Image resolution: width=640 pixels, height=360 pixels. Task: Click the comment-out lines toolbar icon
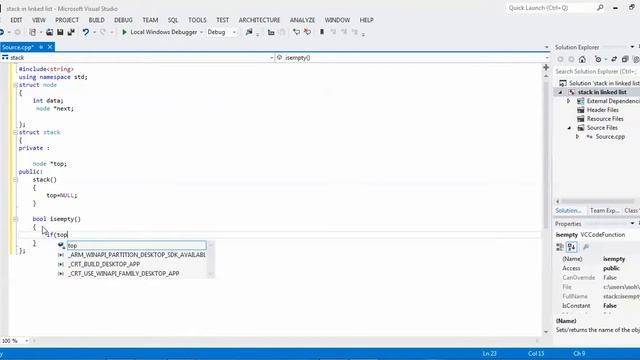point(296,32)
